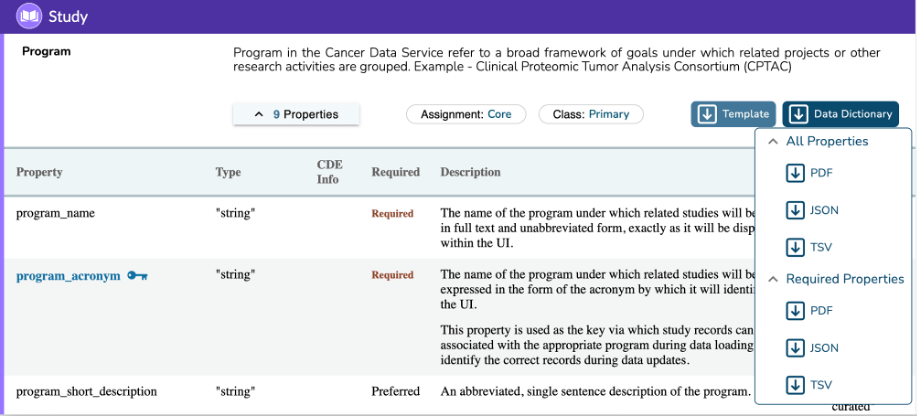The width and height of the screenshot is (918, 416).
Task: Select the Required Properties JSON label
Action: (x=824, y=348)
